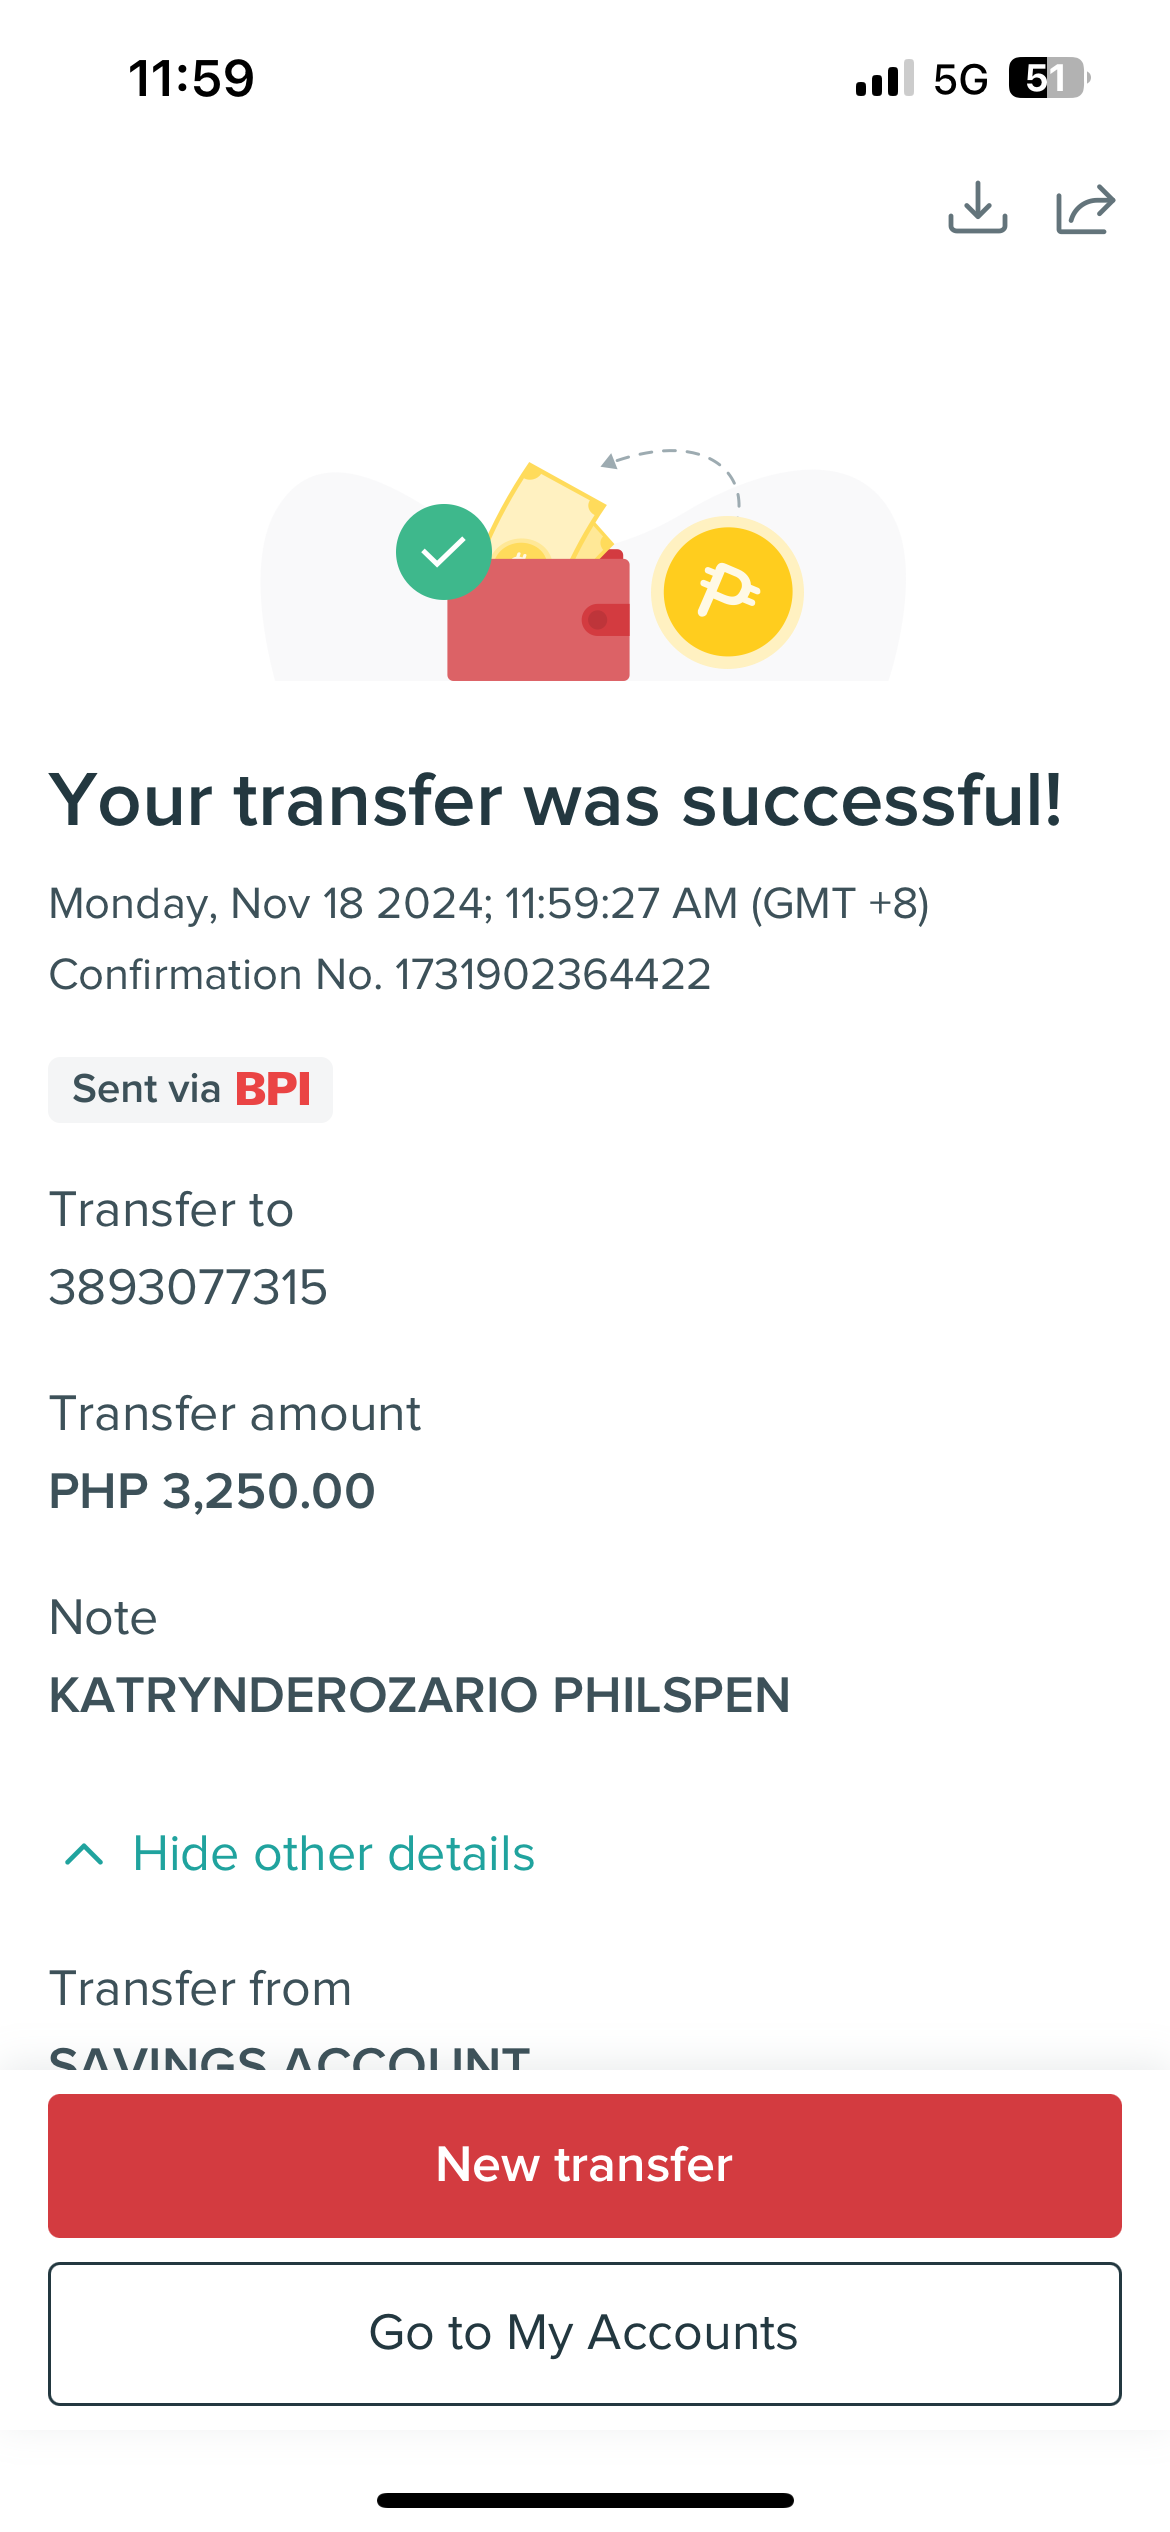This screenshot has width=1170, height=2532.
Task: Tap the peso coin illustration
Action: pyautogui.click(x=728, y=592)
